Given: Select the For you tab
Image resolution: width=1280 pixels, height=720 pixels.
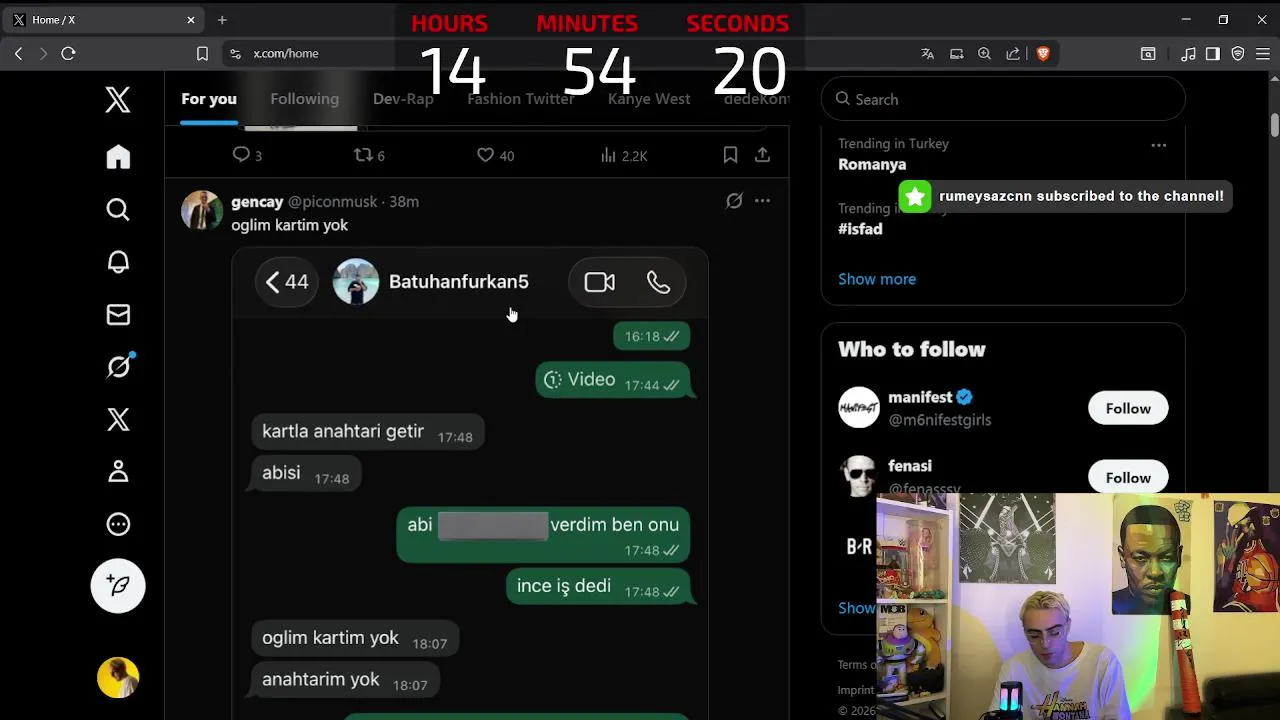Looking at the screenshot, I should (209, 99).
